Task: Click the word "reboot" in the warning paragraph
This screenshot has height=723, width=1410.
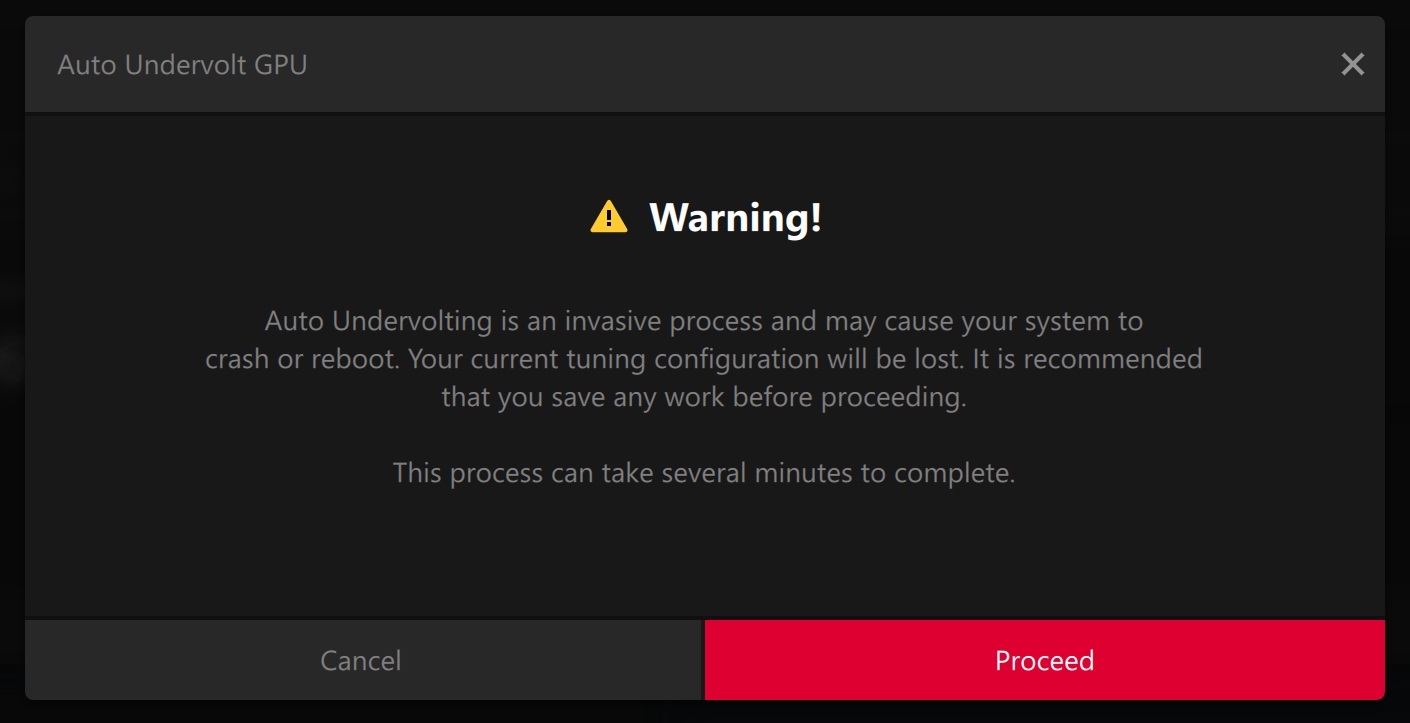Action: (x=357, y=358)
